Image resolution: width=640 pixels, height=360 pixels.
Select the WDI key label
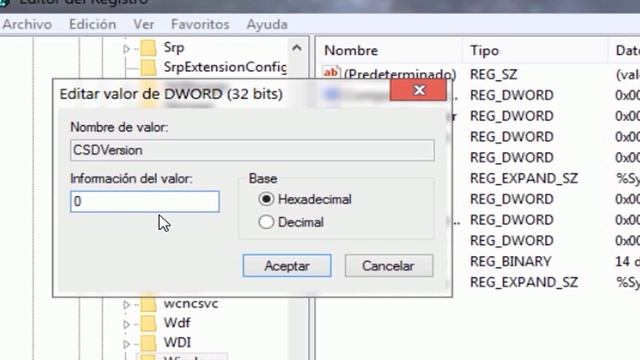pos(177,343)
